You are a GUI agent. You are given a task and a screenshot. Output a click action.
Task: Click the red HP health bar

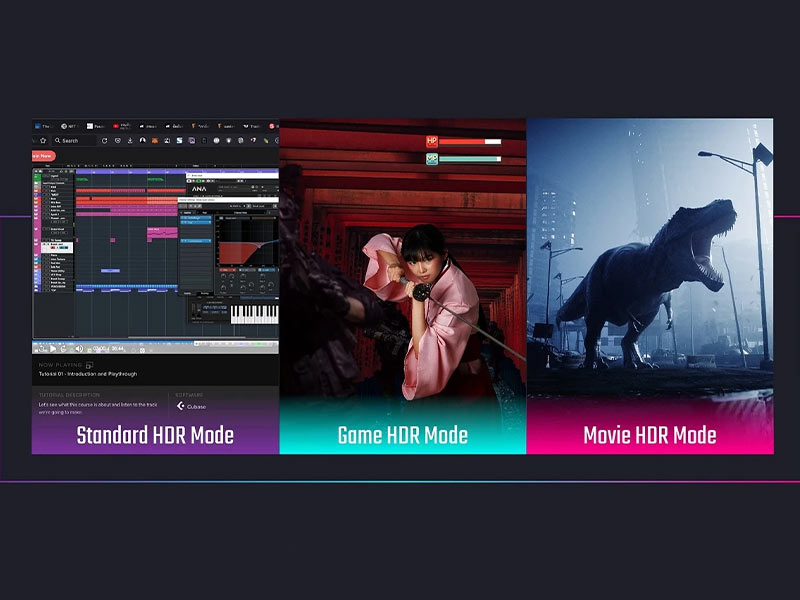(470, 141)
